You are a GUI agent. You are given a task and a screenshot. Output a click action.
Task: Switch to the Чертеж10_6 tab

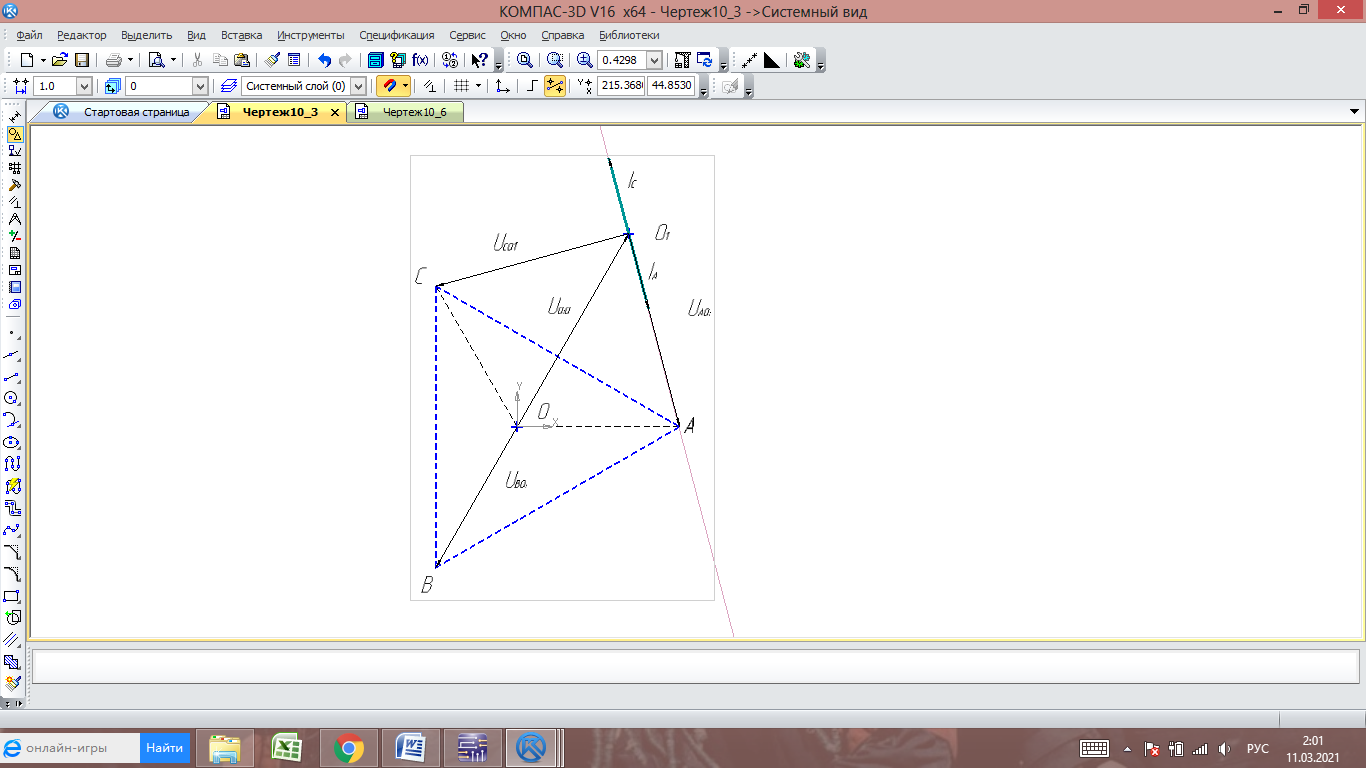click(x=414, y=112)
